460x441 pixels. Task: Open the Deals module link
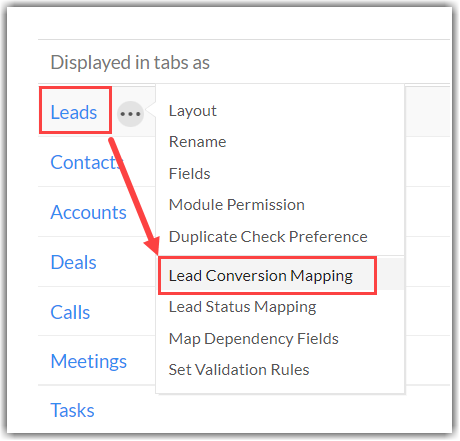(73, 262)
